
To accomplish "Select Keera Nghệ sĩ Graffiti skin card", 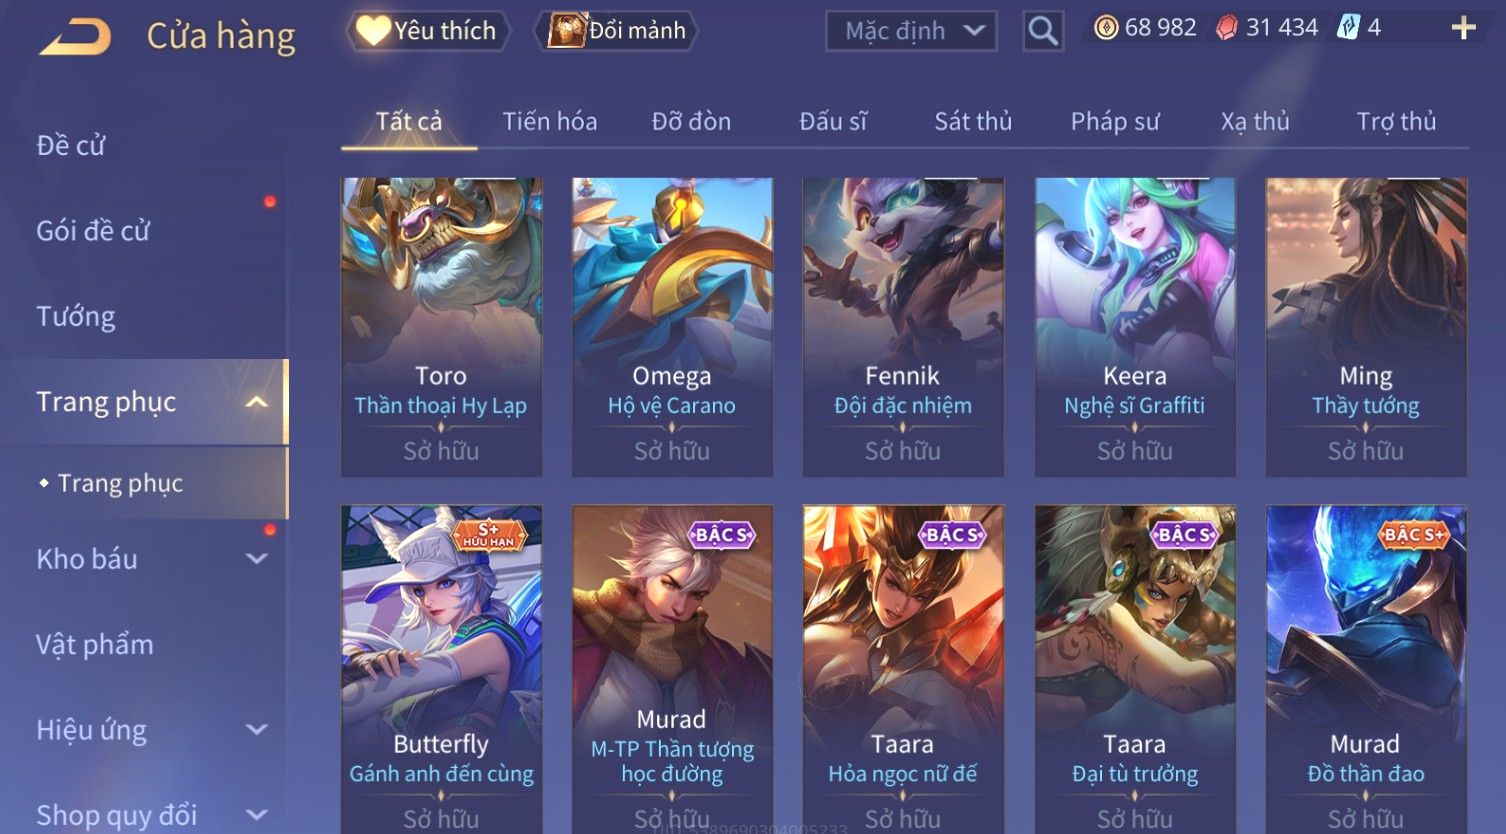I will click(1135, 327).
